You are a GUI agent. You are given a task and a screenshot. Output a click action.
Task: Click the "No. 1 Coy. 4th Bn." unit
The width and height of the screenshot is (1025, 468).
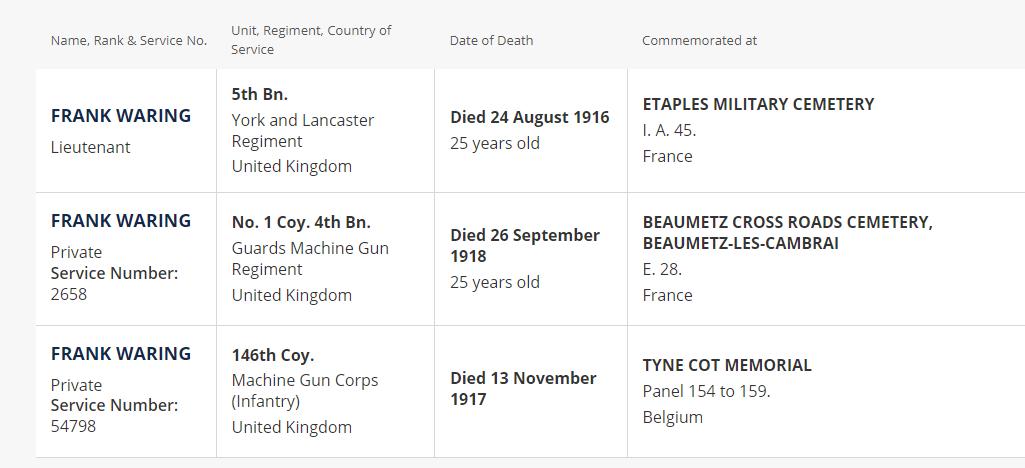(300, 222)
